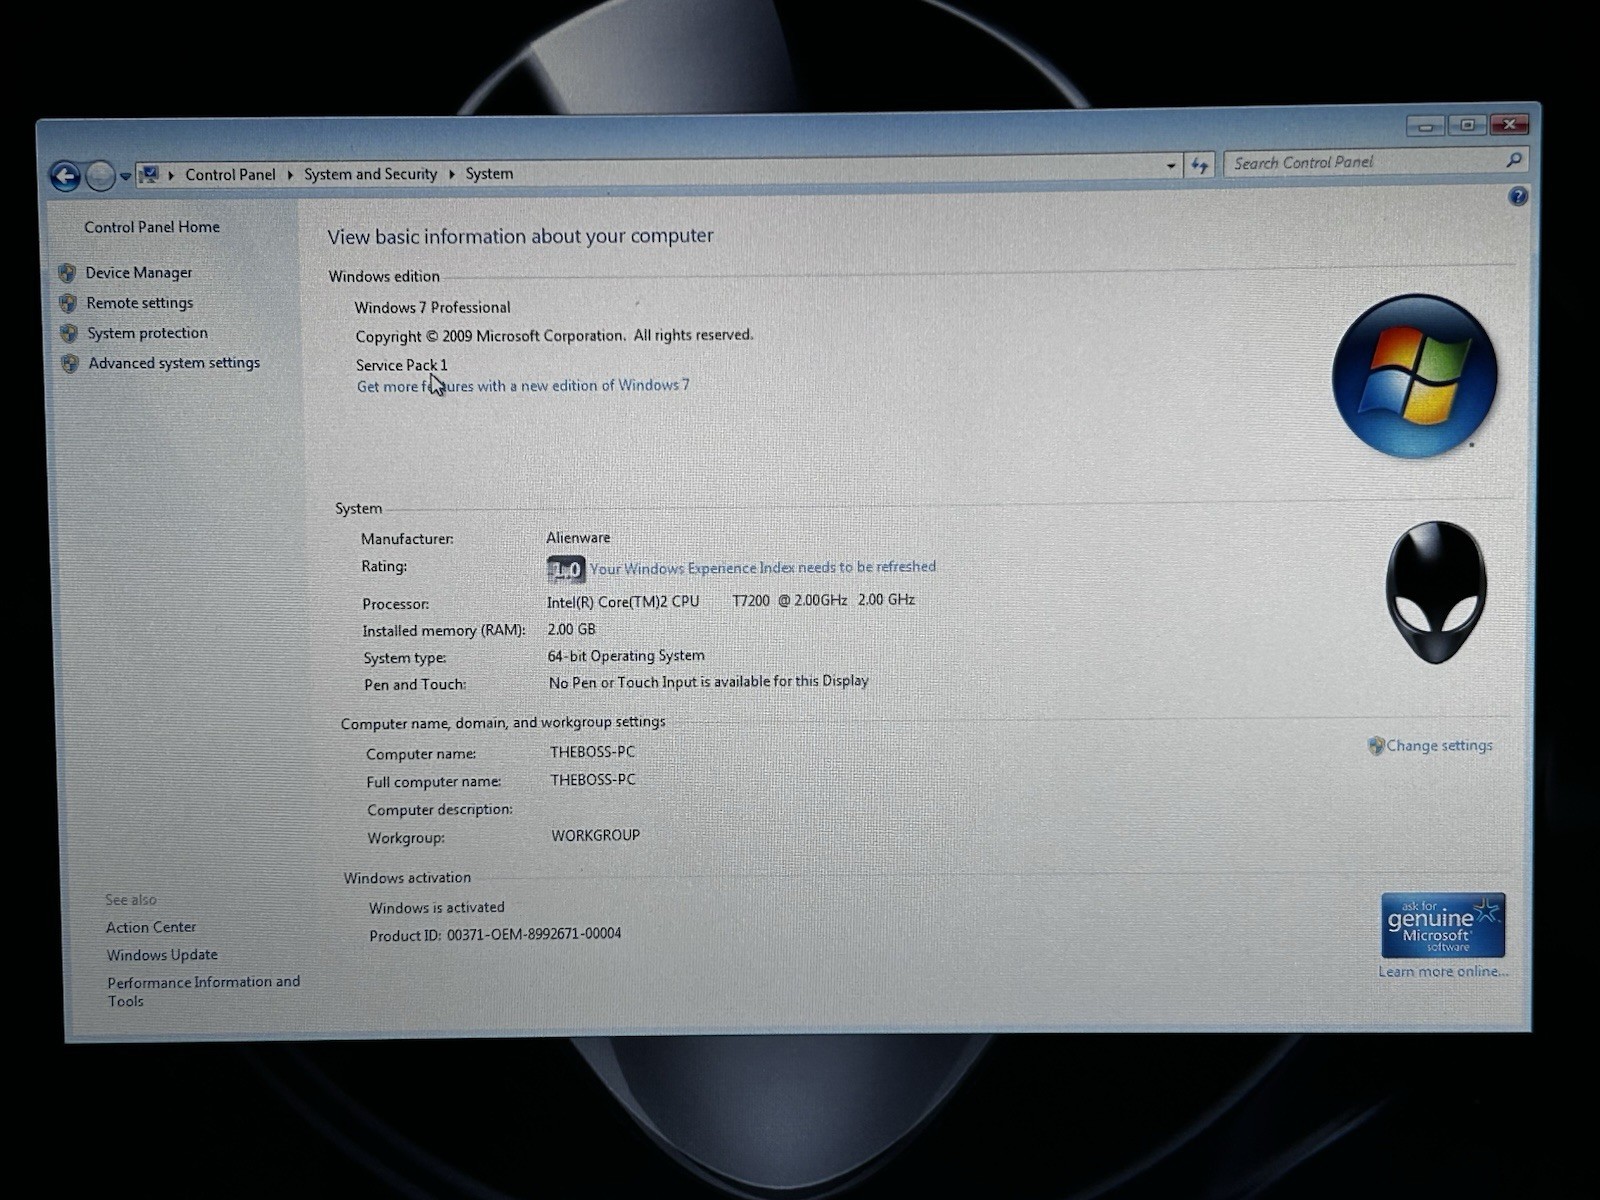This screenshot has height=1200, width=1600.
Task: Open Remote settings
Action: click(x=140, y=303)
